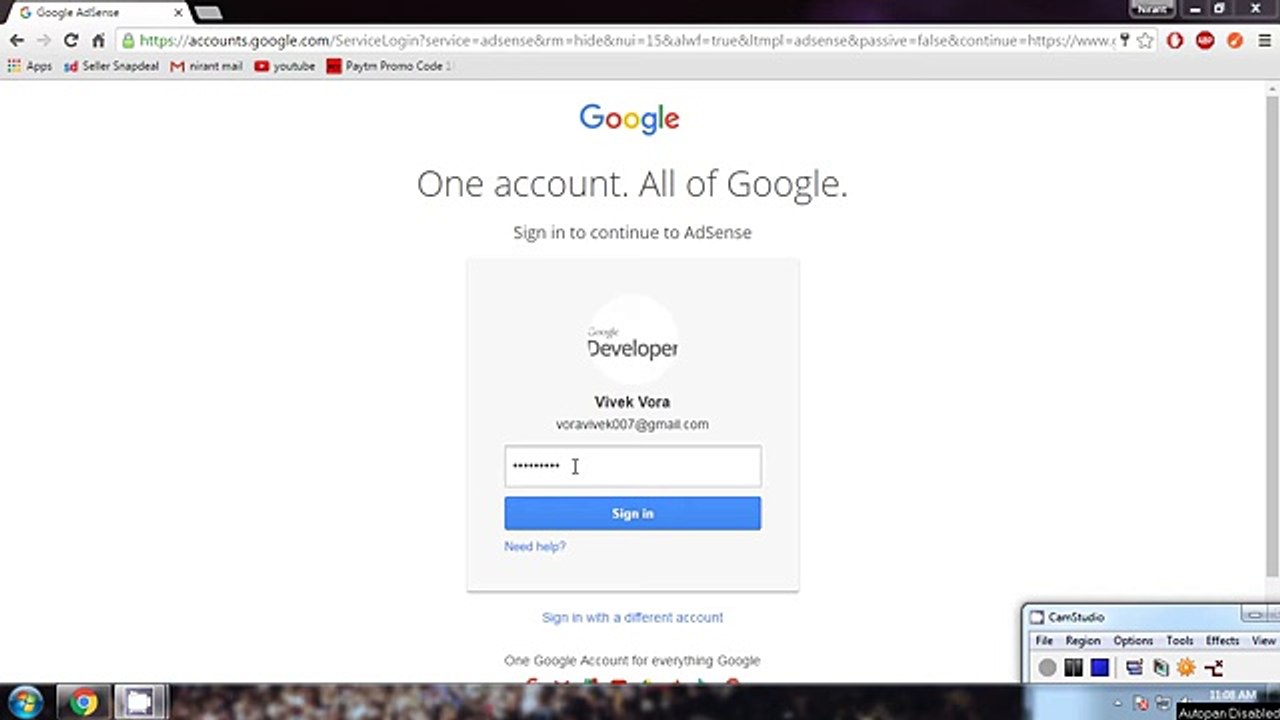Click the CamStudio record to file format icon
The width and height of the screenshot is (1280, 720).
coord(1160,668)
